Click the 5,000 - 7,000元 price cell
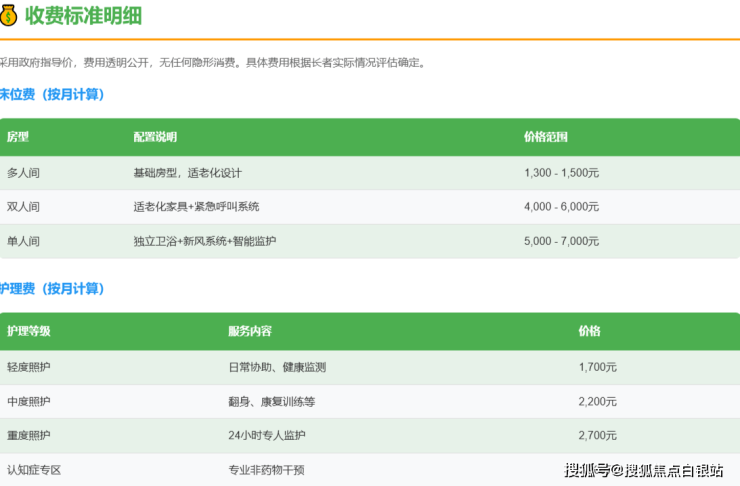This screenshot has width=740, height=486. click(561, 241)
